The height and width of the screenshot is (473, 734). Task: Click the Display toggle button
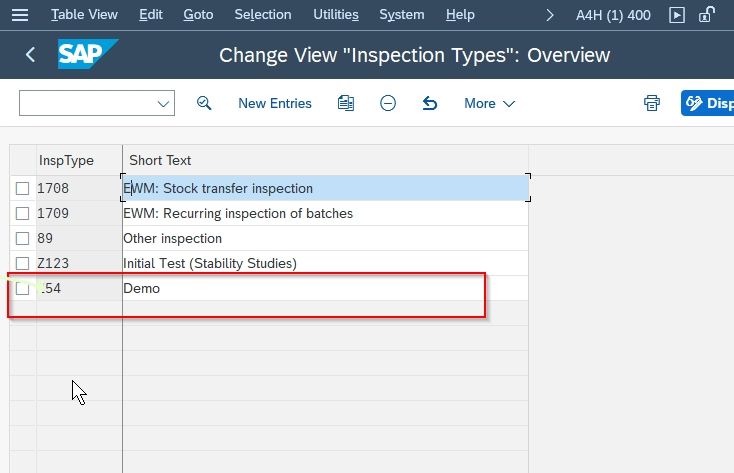tap(707, 103)
